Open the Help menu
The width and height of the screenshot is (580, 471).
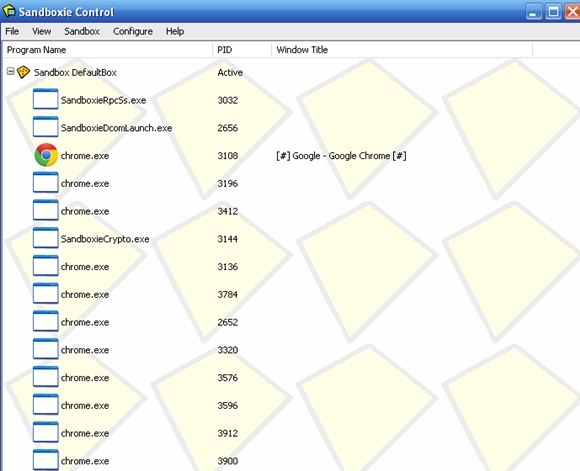coord(175,31)
